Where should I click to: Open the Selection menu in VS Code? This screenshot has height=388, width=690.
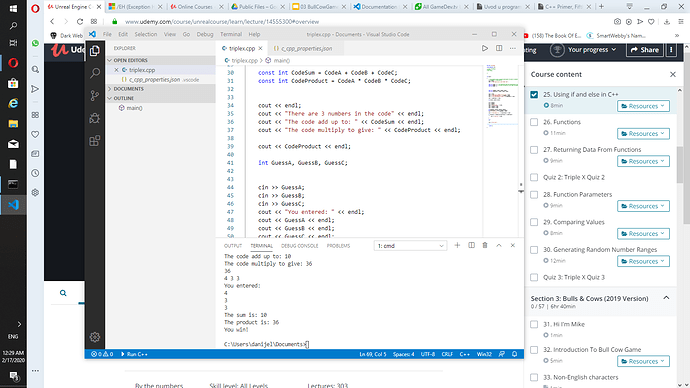coord(146,34)
